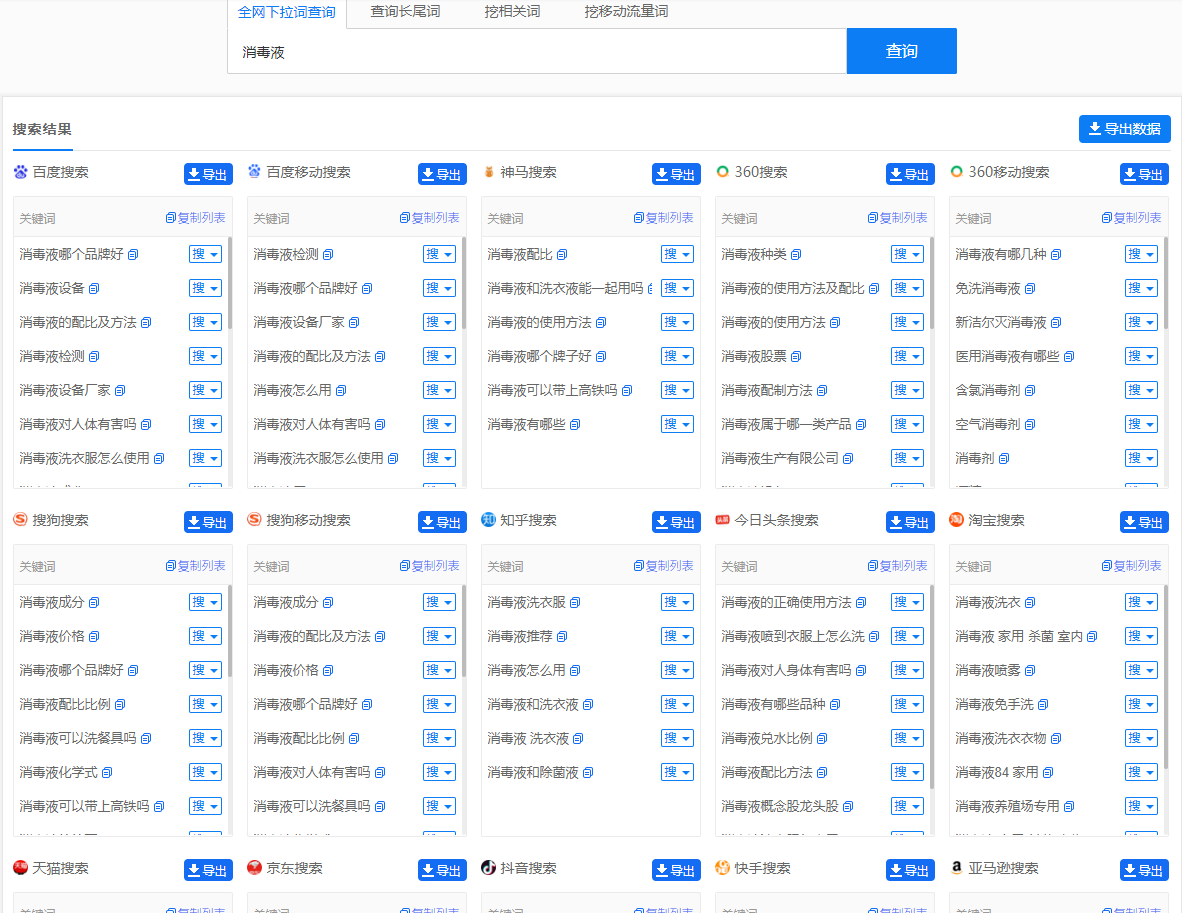Export the 亚马逊搜索 keyword list
The image size is (1182, 913).
[x=1144, y=870]
